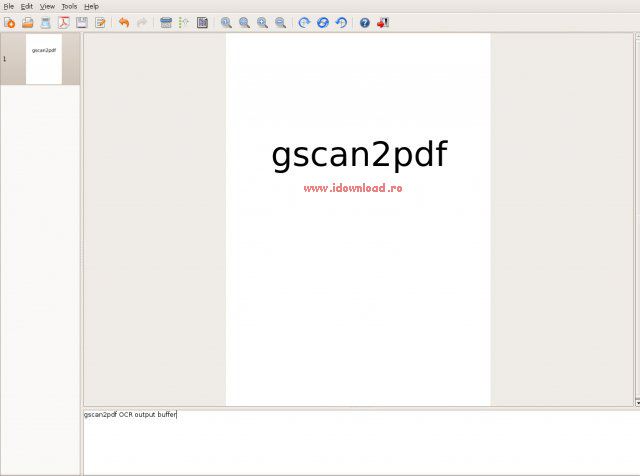Image resolution: width=640 pixels, height=476 pixels.
Task: Undo the last action with the orange arrow
Action: point(124,23)
